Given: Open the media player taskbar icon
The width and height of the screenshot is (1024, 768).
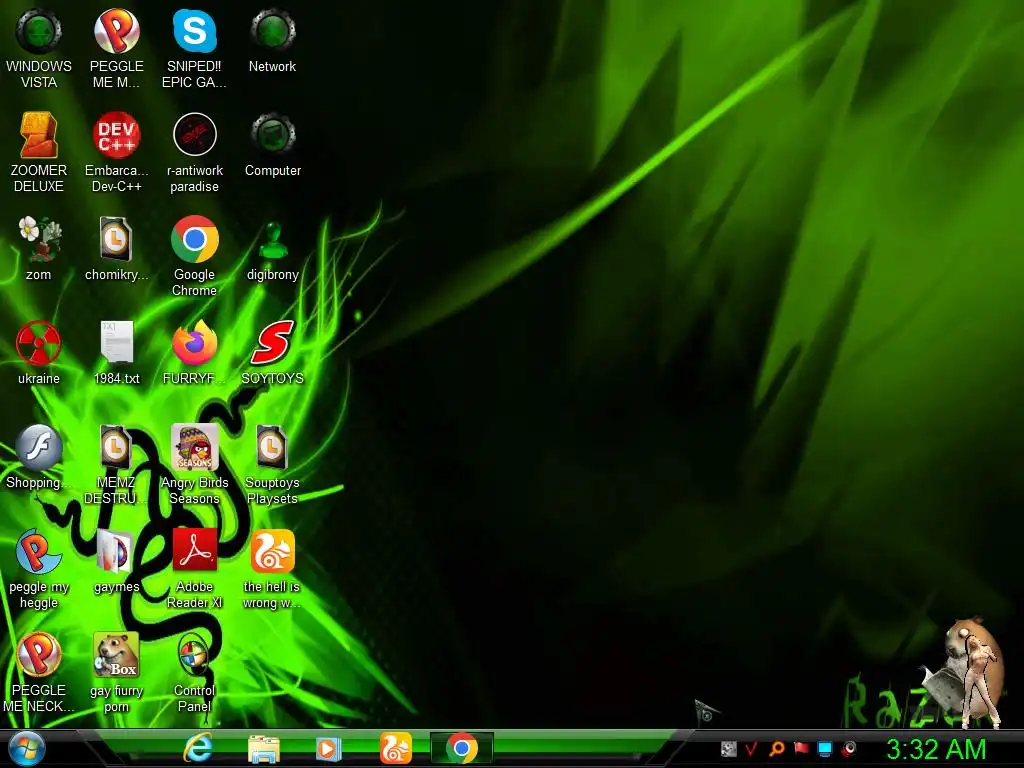Looking at the screenshot, I should [328, 749].
